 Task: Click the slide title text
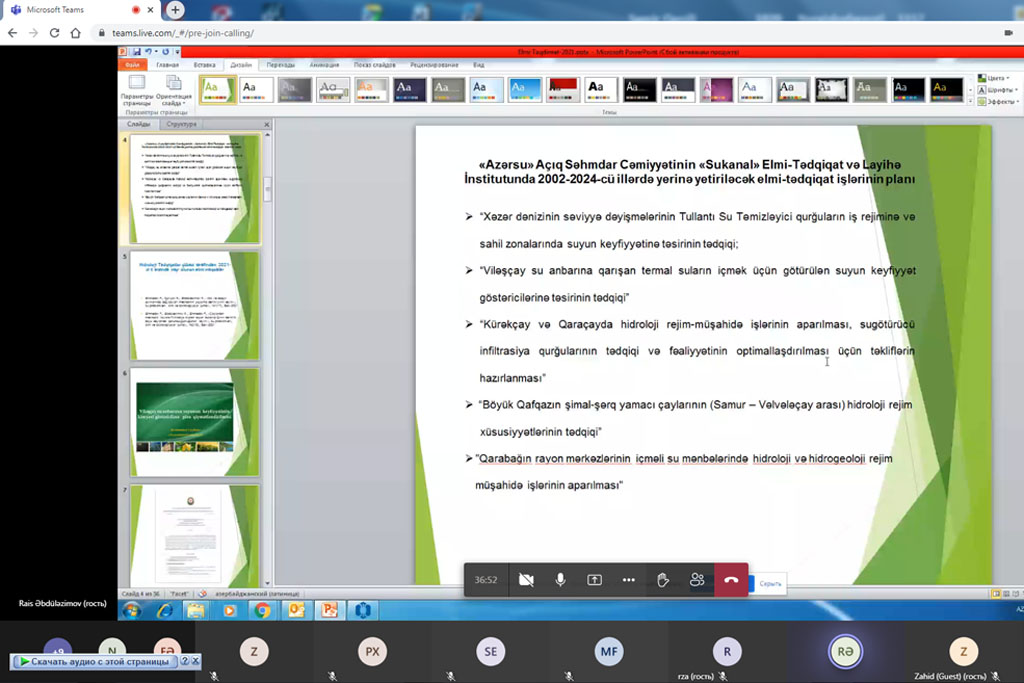(689, 172)
